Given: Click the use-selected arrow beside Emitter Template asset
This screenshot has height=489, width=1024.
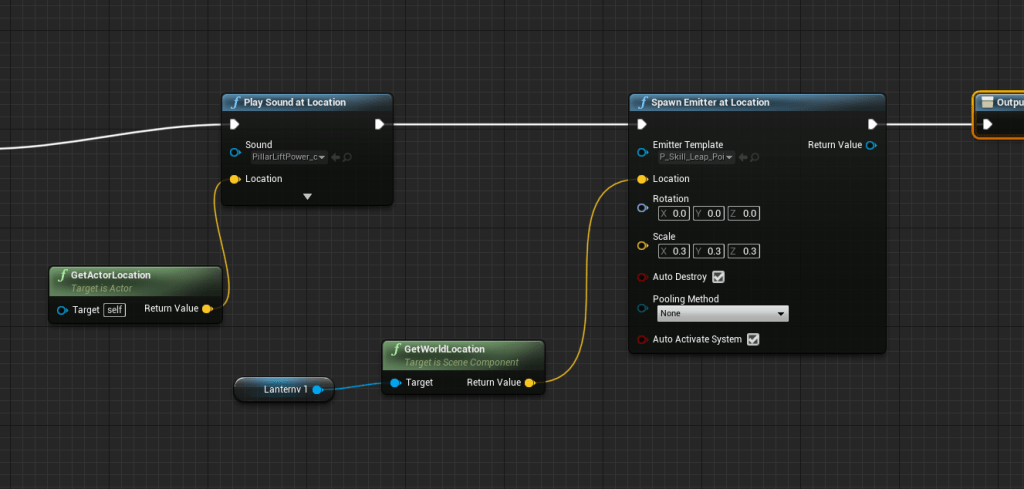Looking at the screenshot, I should [743, 157].
